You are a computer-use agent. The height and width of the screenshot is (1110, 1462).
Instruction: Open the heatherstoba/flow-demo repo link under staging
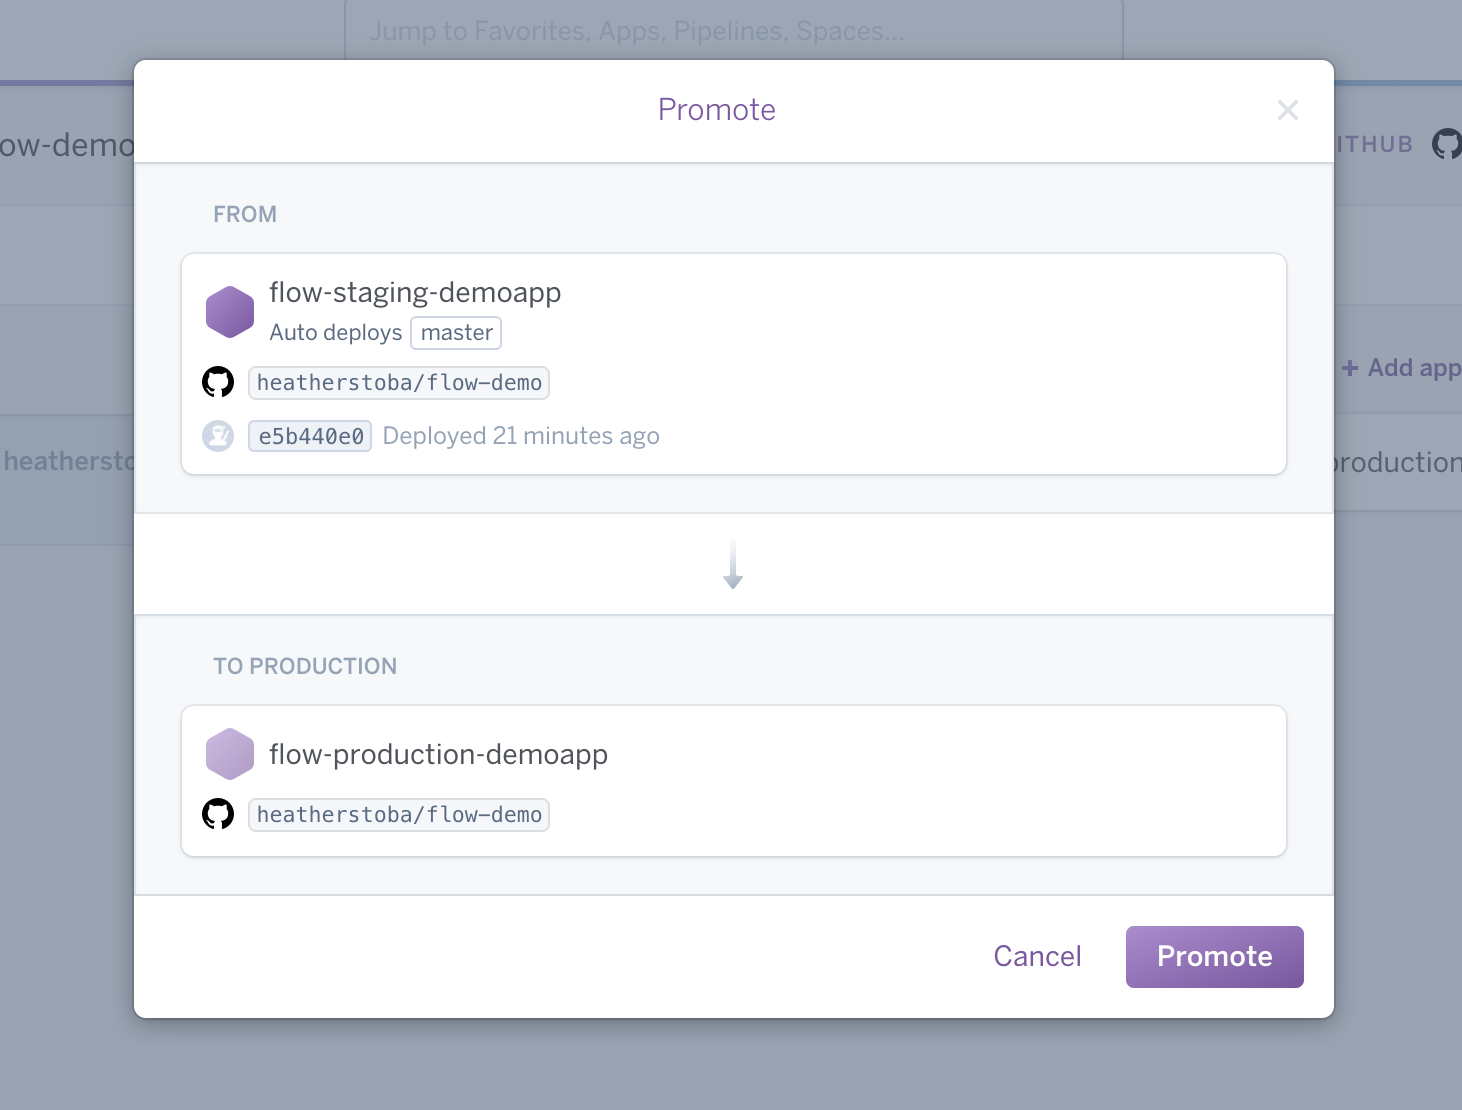point(399,383)
